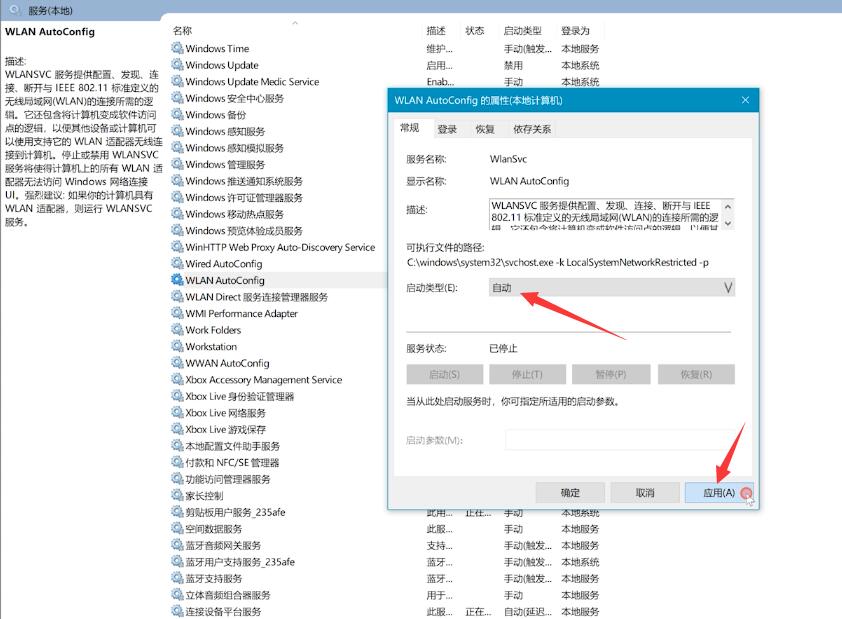The height and width of the screenshot is (619, 842).
Task: Click the gear icon beside Windows 感知服务
Action: point(177,131)
